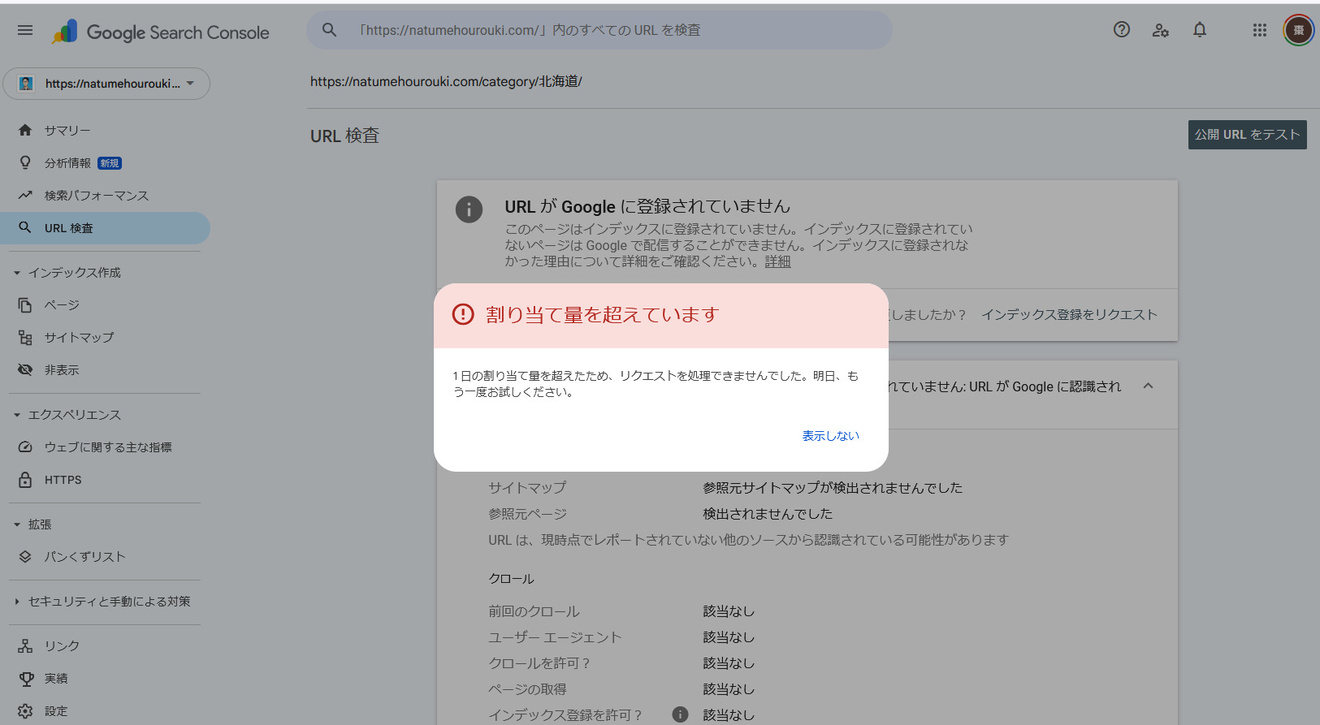The width and height of the screenshot is (1320, 725).
Task: Click 参照元サイトマップが検出されませんでした text
Action: pyautogui.click(x=833, y=488)
